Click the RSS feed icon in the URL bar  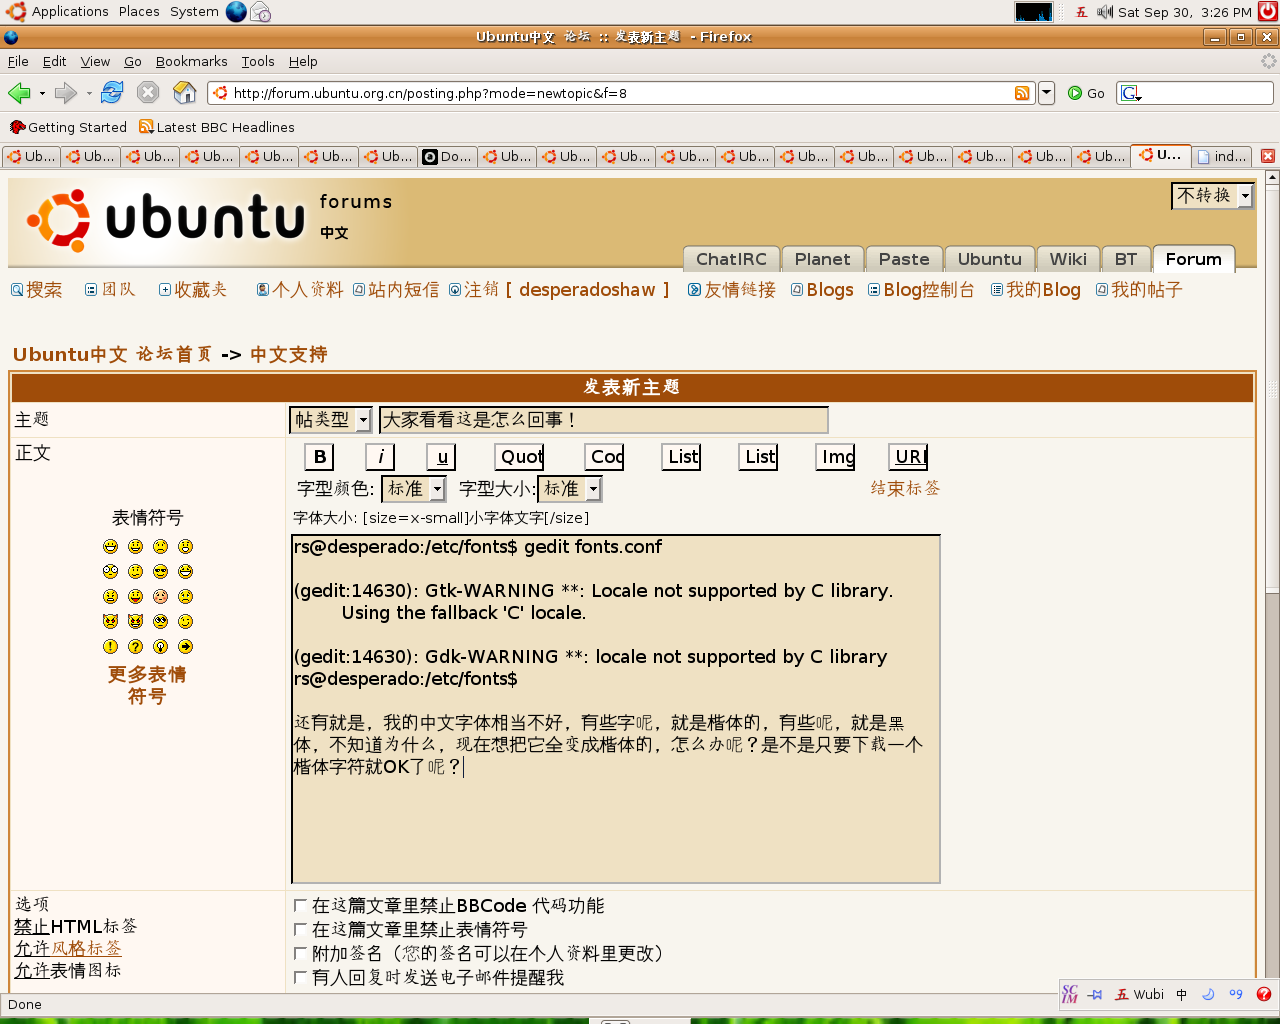point(1022,93)
